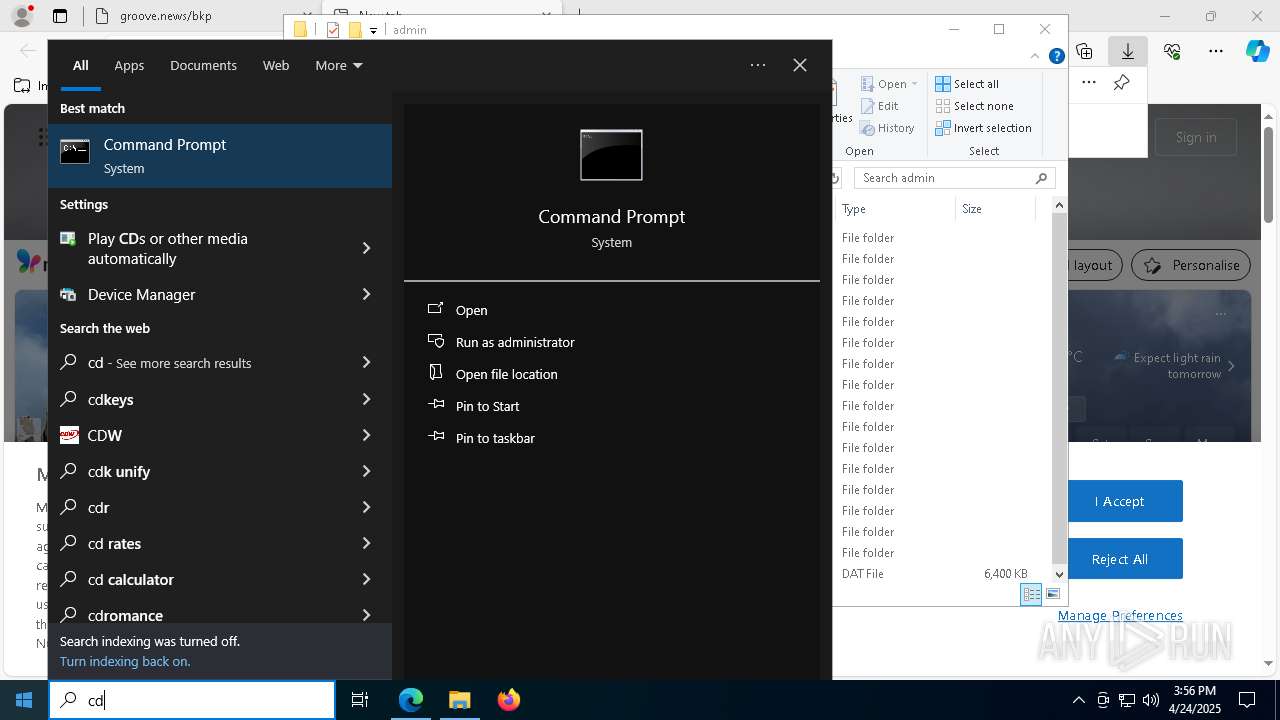Click Select none in Explorer ribbon
The image size is (1280, 720).
974,106
